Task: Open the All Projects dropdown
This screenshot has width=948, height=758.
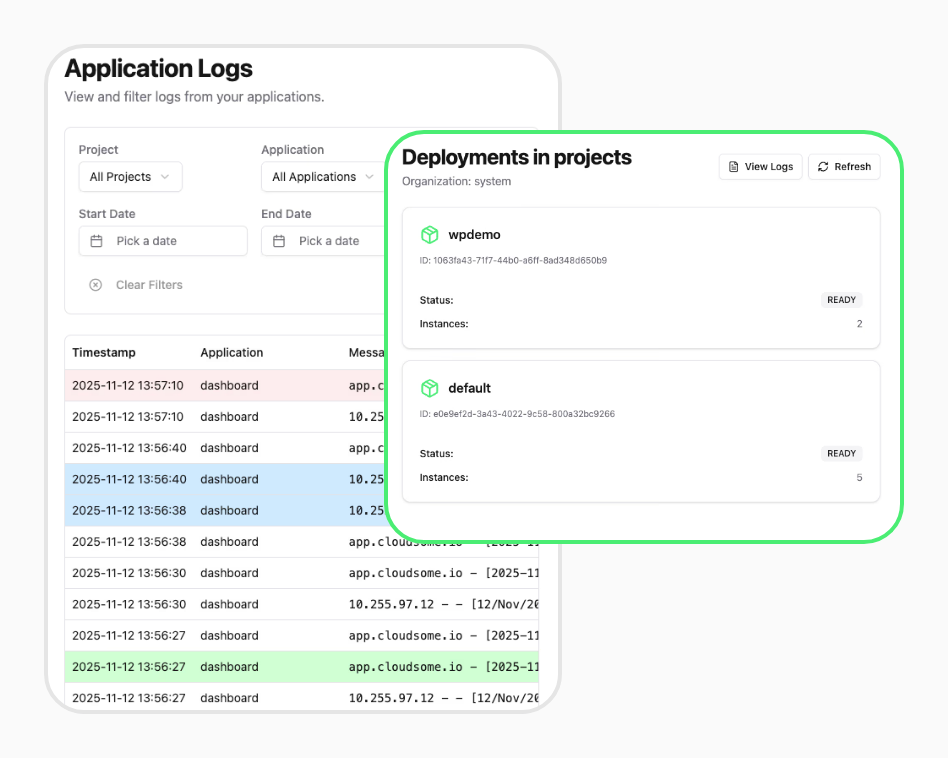Action: click(x=131, y=177)
